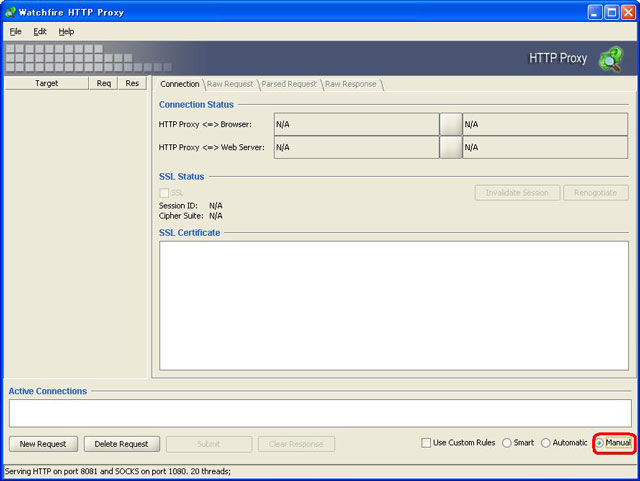Open the Help menu
Screen dimensions: 640x481
[66, 32]
